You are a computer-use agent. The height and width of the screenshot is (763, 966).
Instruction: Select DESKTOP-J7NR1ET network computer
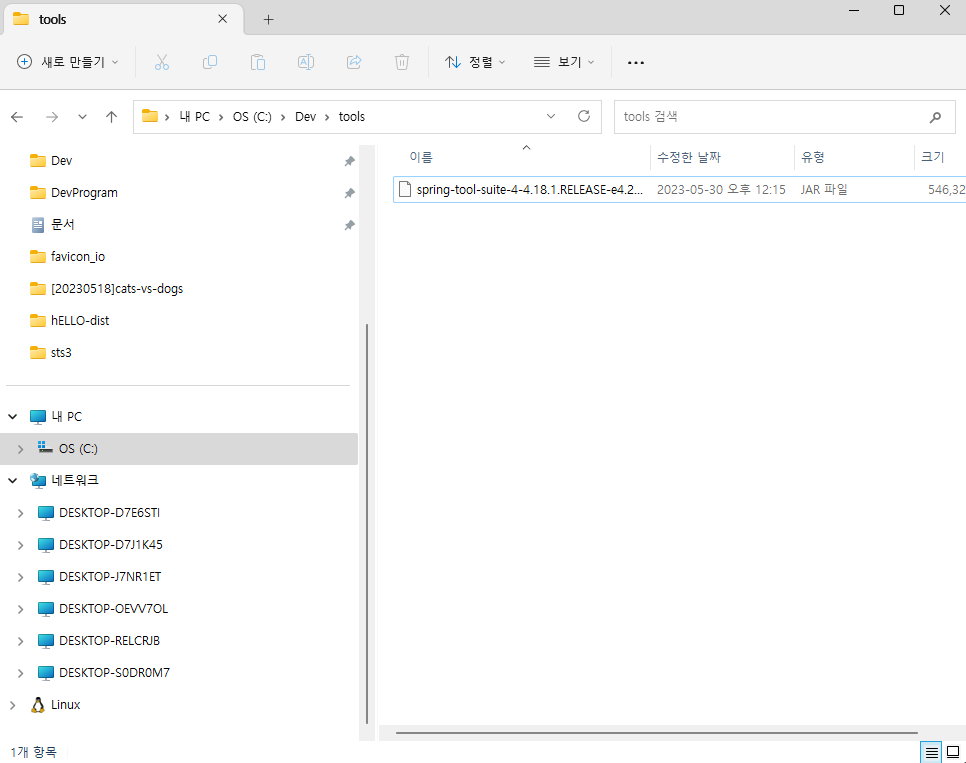click(x=110, y=577)
